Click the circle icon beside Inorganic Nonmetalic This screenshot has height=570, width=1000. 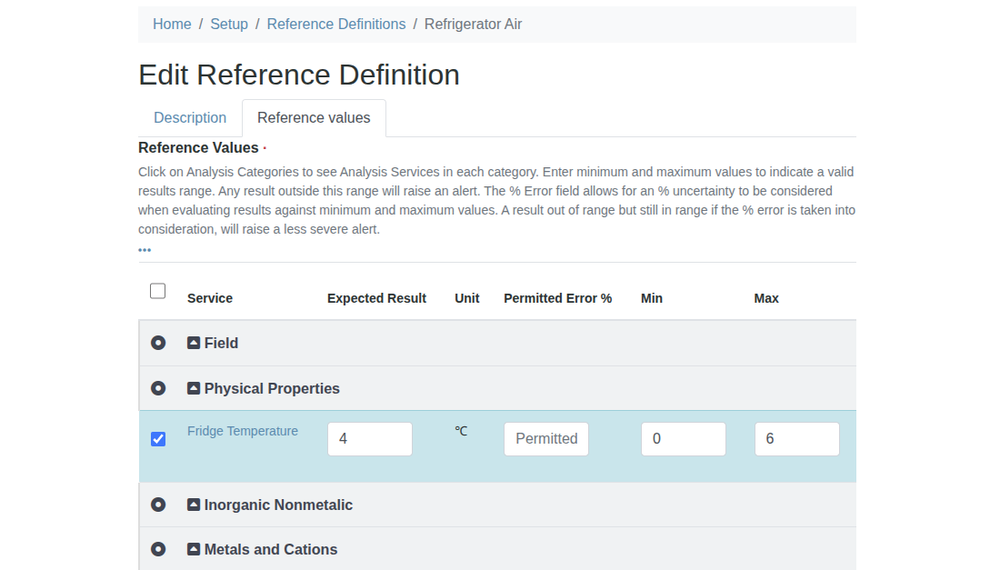pyautogui.click(x=158, y=505)
